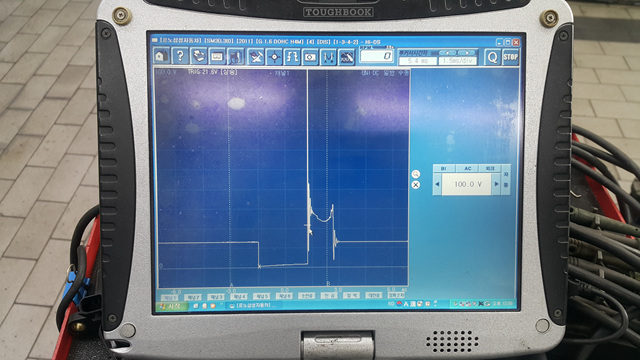The height and width of the screenshot is (360, 640).
Task: Click the round X icon beside graph
Action: [x=416, y=185]
